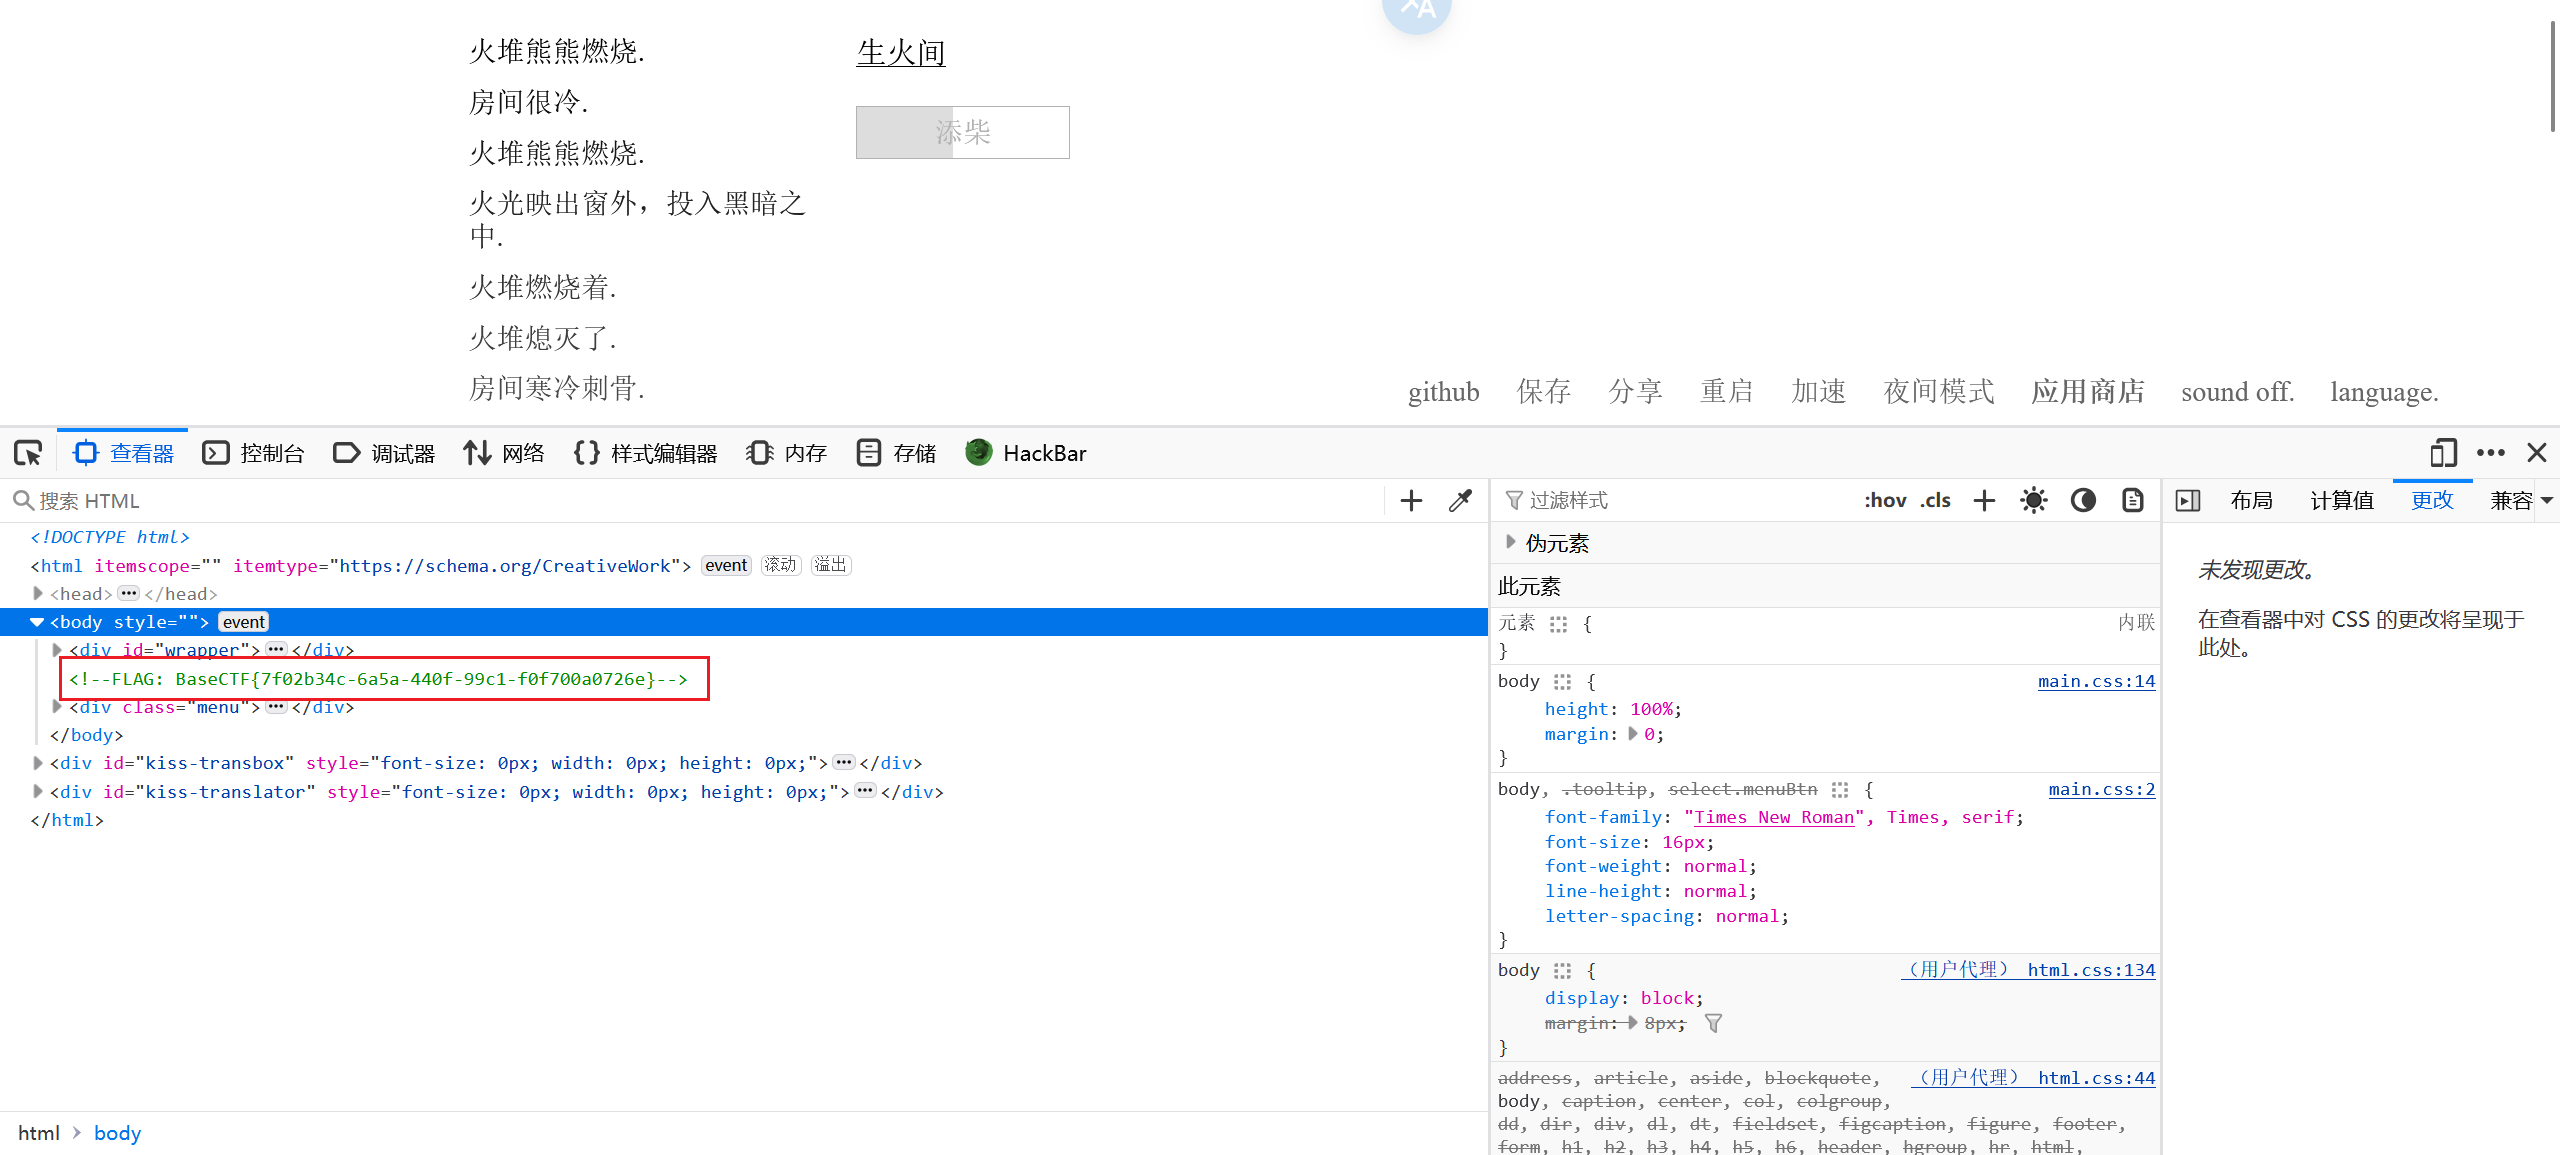
Task: Toggle light color scheme simulation sun icon
Action: [x=2033, y=500]
